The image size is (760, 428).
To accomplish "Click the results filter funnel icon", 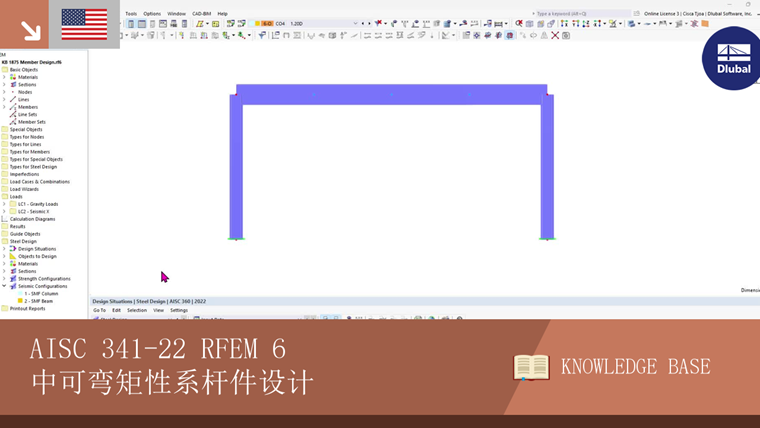I will tap(262, 35).
